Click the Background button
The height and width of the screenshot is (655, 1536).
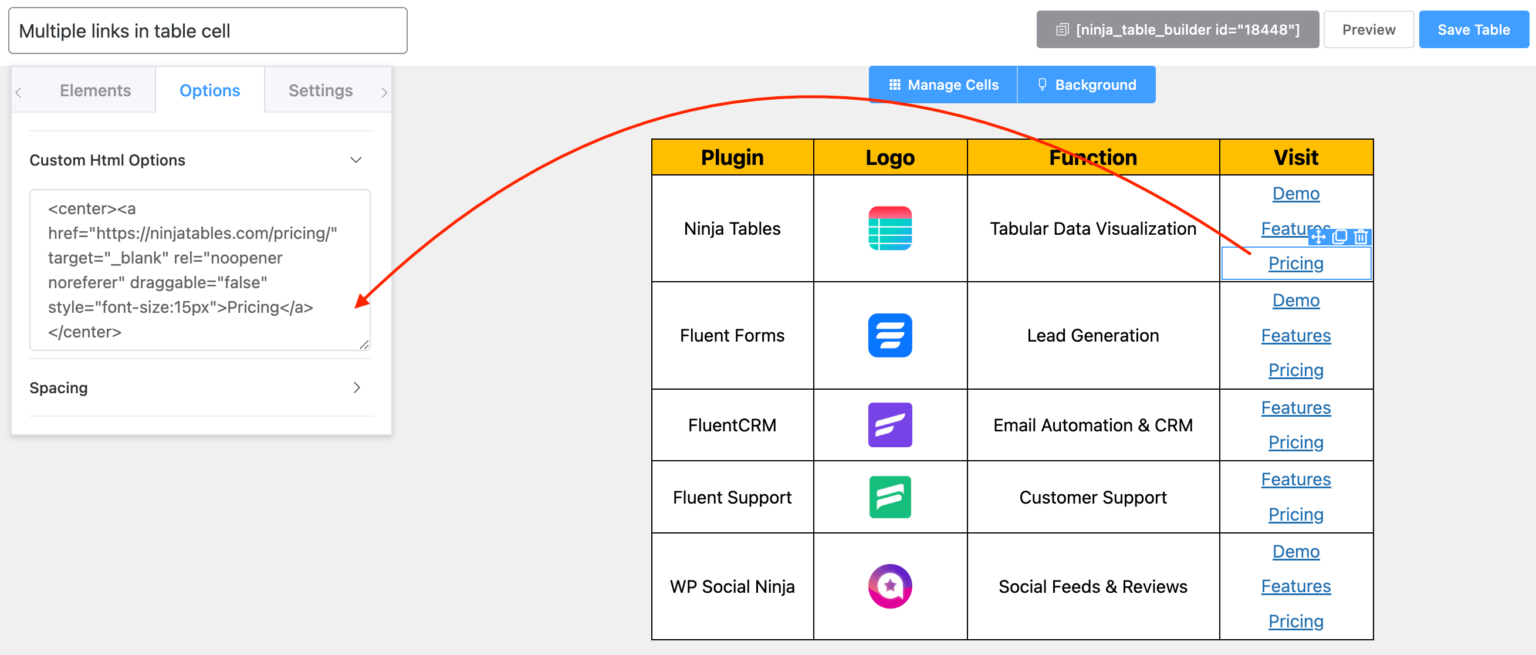pyautogui.click(x=1086, y=85)
